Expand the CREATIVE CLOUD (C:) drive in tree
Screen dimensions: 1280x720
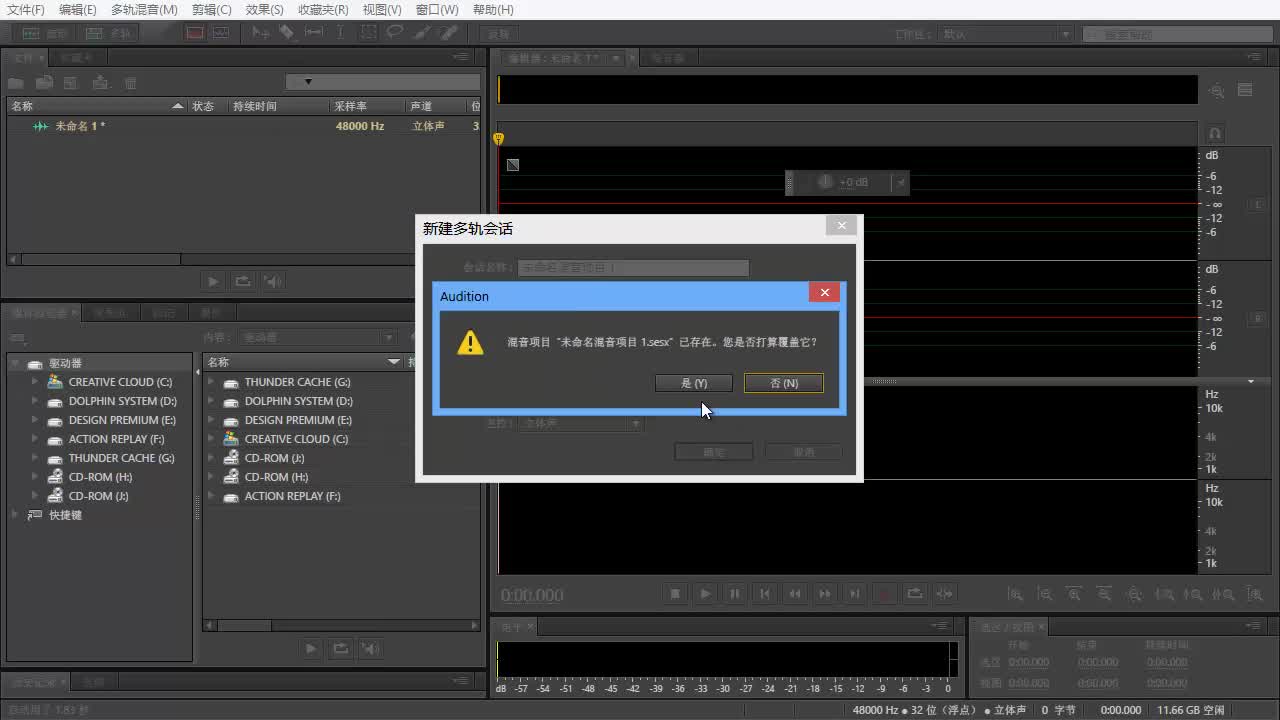pyautogui.click(x=35, y=382)
